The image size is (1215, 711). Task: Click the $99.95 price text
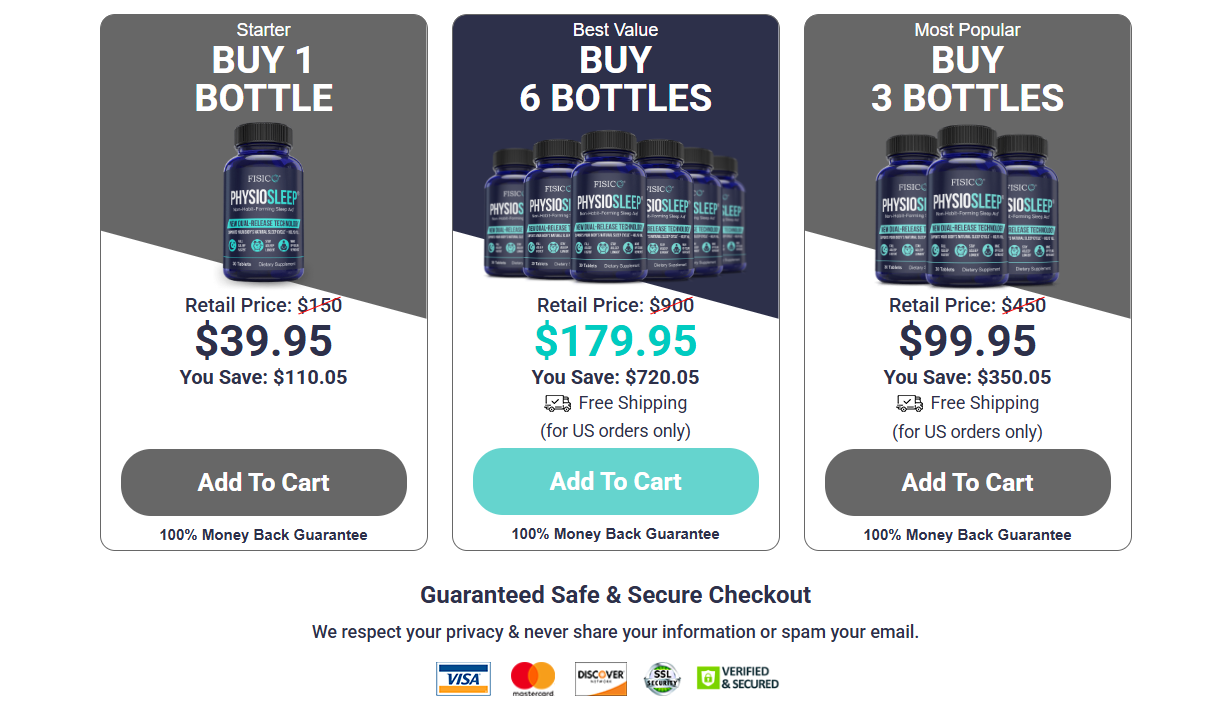click(968, 341)
